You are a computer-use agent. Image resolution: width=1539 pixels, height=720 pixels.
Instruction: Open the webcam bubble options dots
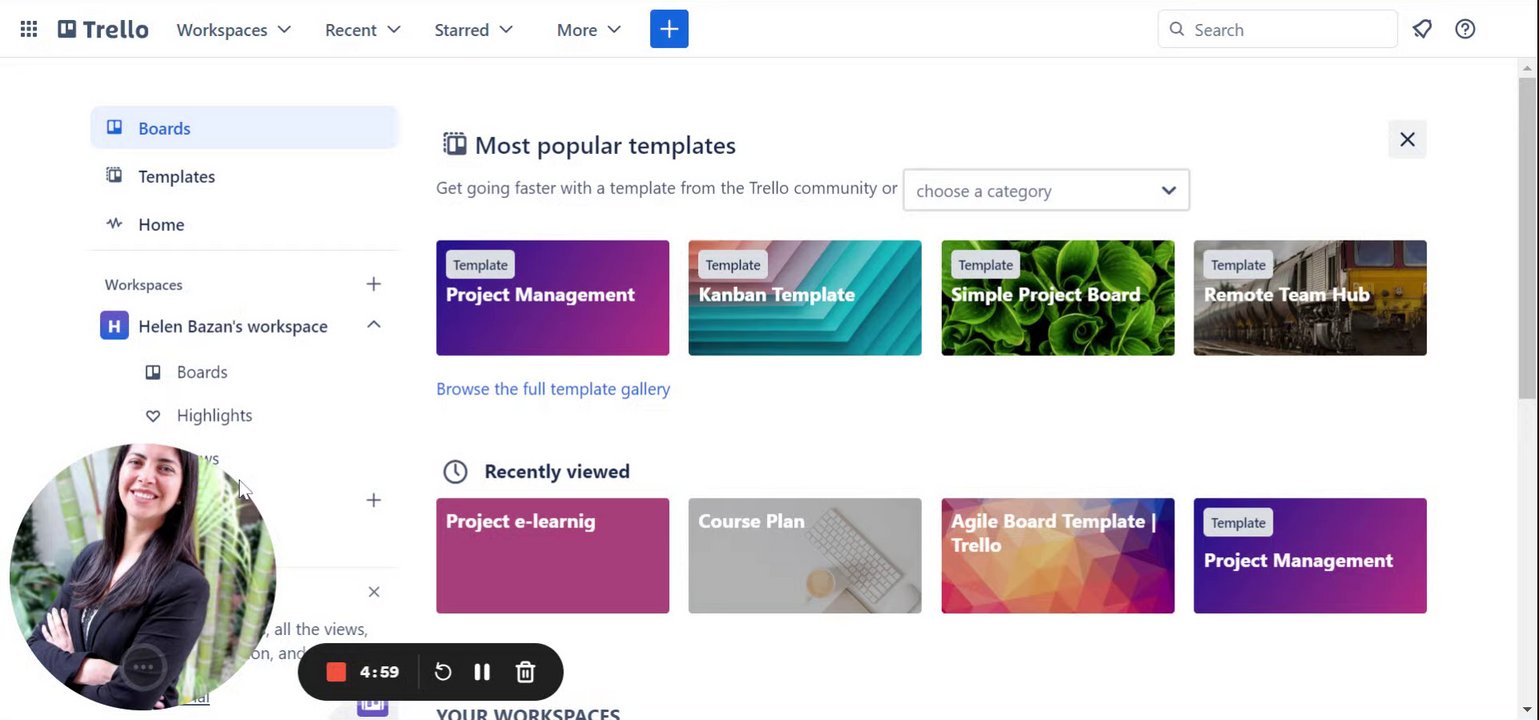coord(143,667)
